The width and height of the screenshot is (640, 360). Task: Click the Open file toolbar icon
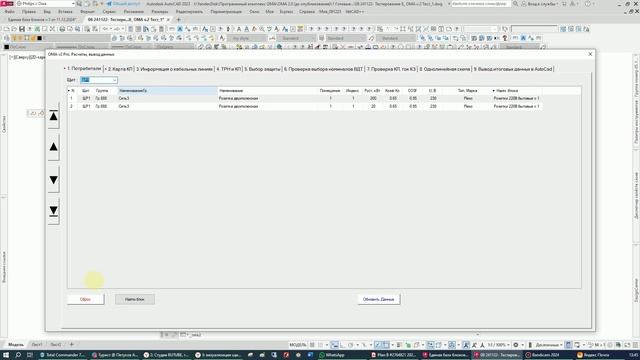(14, 29)
